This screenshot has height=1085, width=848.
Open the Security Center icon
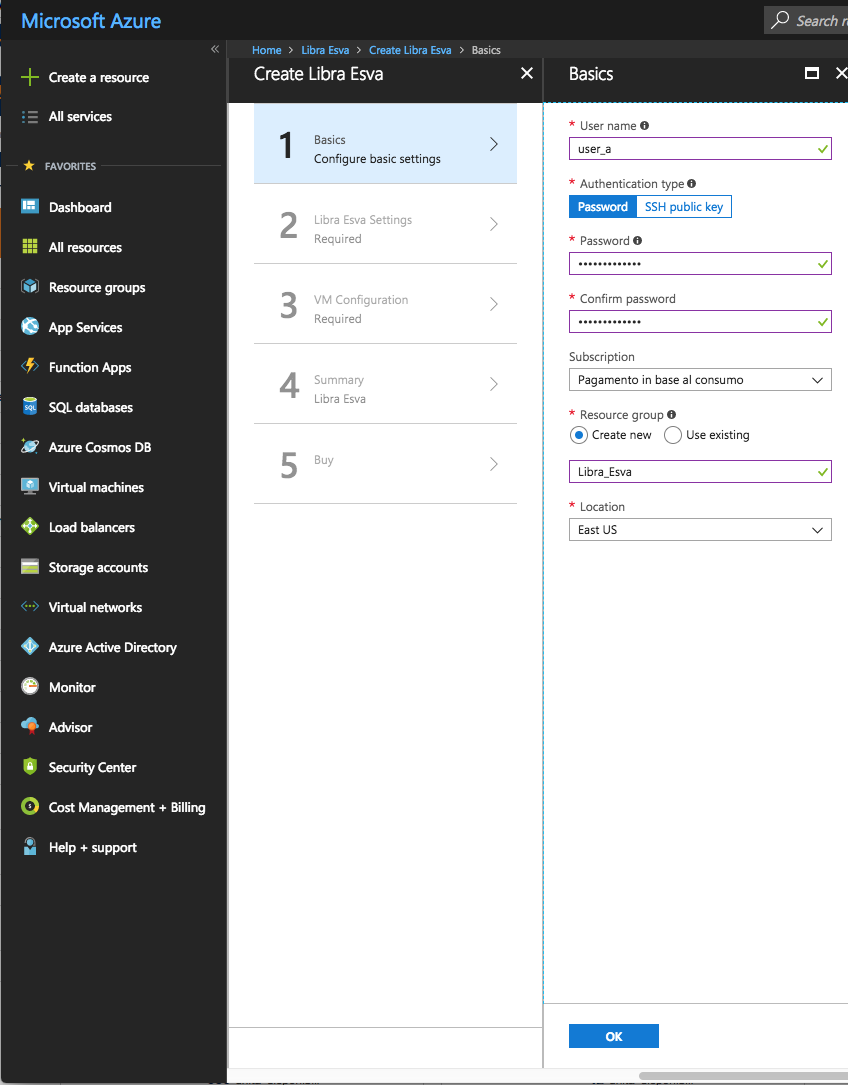click(28, 767)
